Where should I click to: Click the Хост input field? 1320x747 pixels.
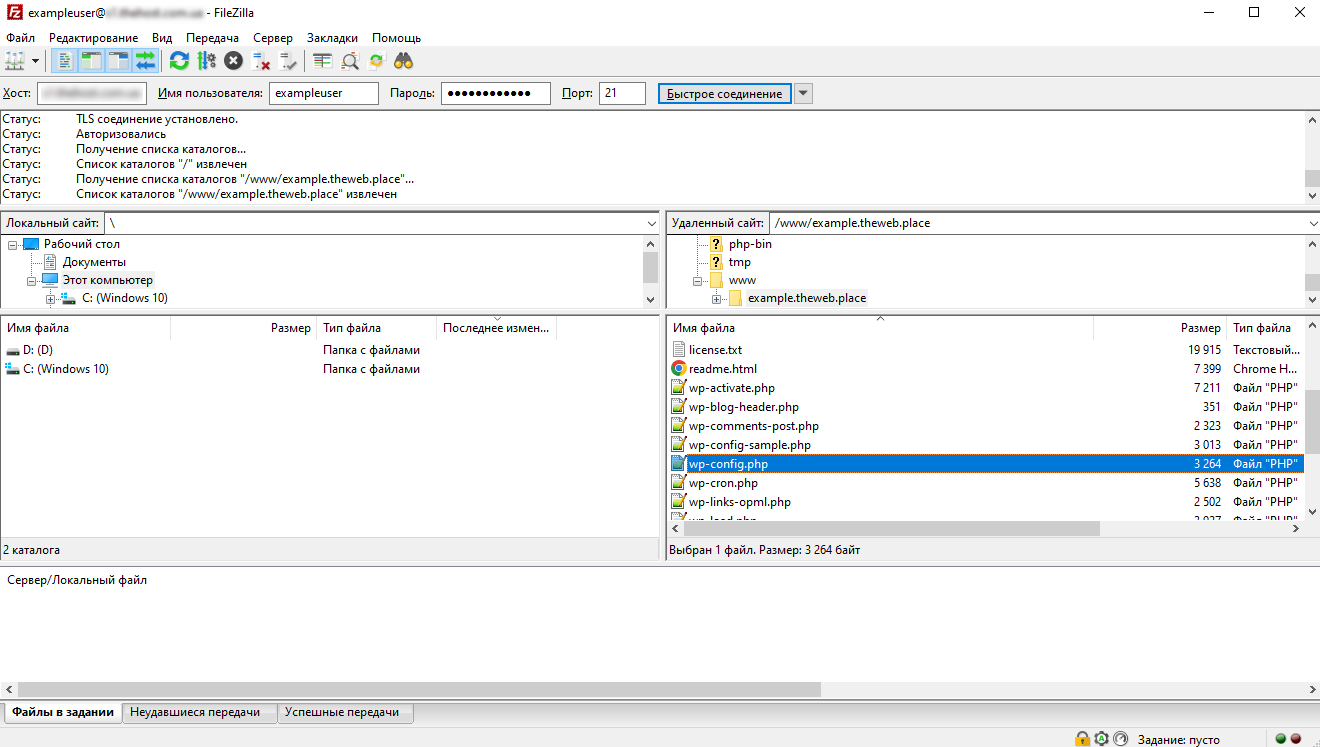pos(92,93)
